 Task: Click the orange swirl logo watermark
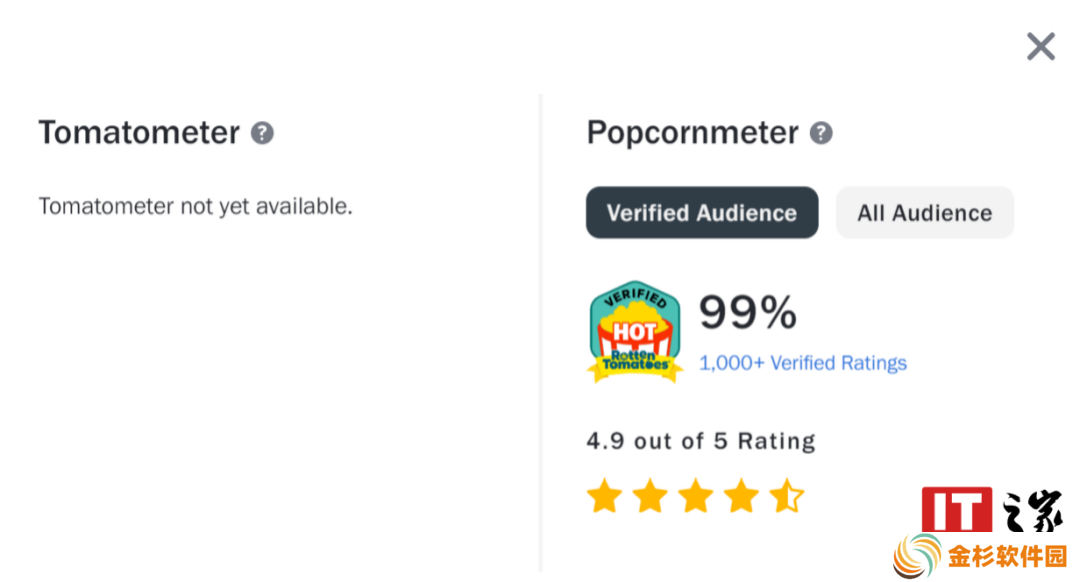coord(917,556)
